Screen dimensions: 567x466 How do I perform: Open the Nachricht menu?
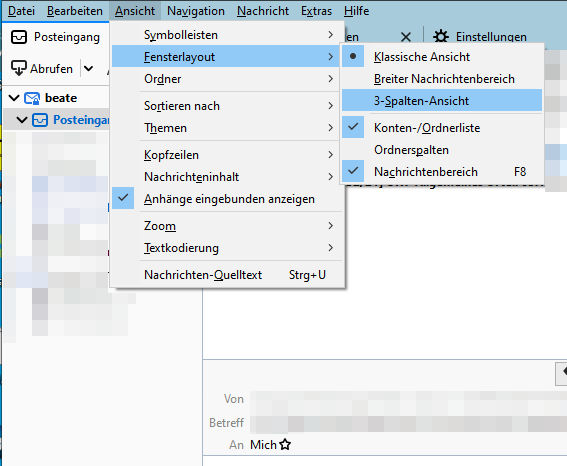[263, 11]
